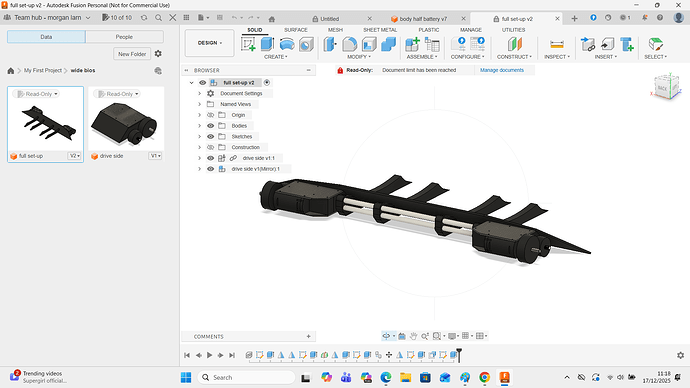Switch to the SHEET METAL tab
The width and height of the screenshot is (690, 388).
pos(380,30)
